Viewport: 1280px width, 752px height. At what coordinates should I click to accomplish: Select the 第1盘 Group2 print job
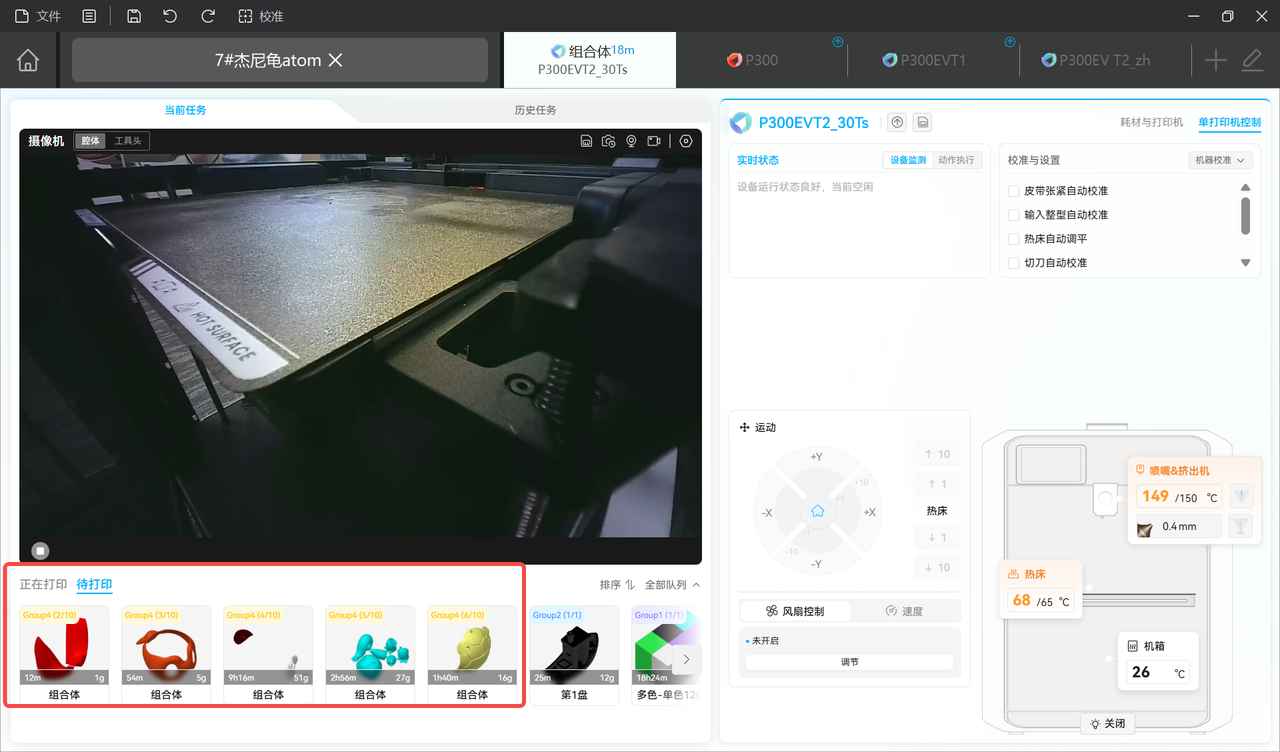coord(574,654)
